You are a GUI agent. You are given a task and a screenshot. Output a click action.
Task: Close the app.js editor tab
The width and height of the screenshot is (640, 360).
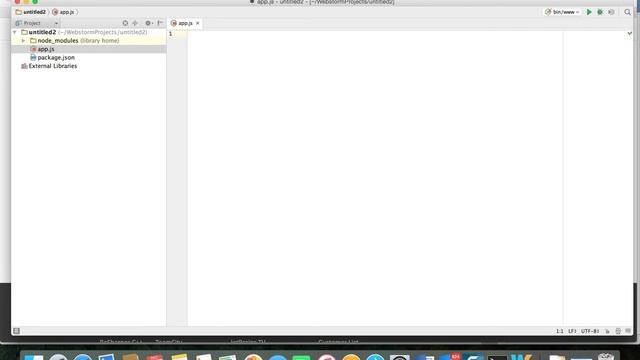click(x=198, y=23)
